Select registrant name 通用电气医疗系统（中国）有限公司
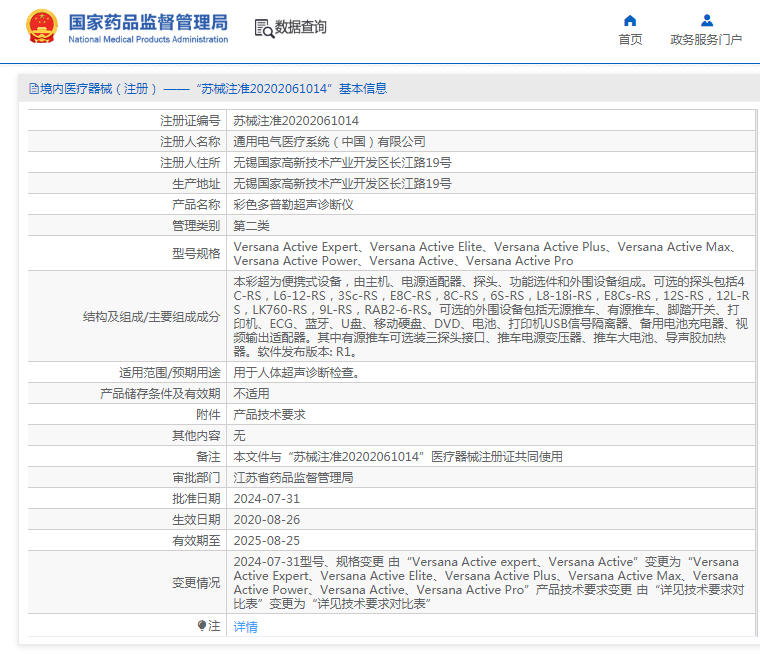 [329, 142]
